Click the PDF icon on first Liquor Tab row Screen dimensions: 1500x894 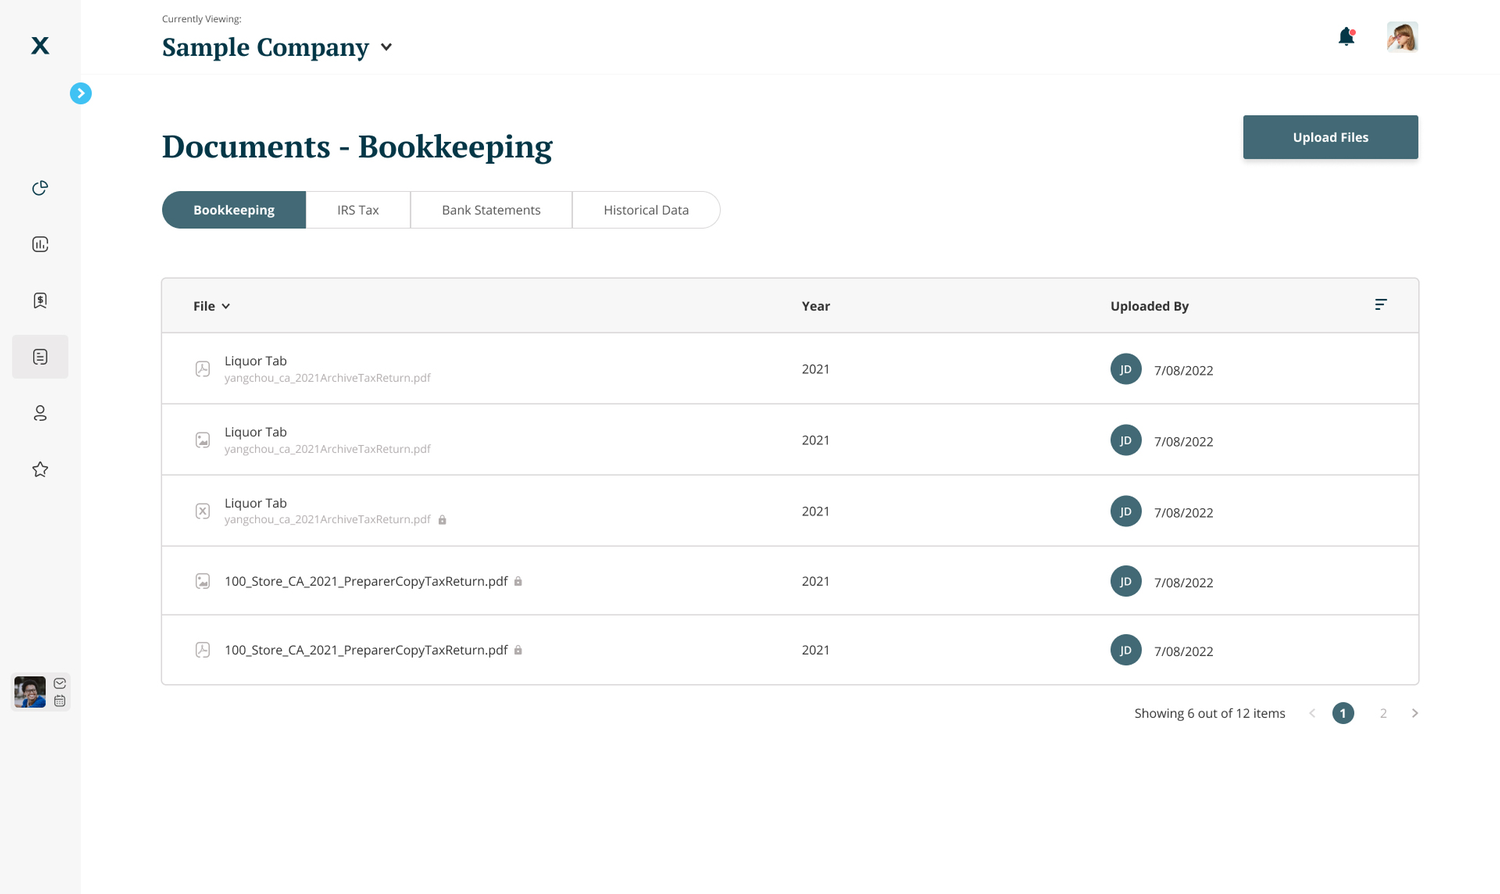click(203, 368)
